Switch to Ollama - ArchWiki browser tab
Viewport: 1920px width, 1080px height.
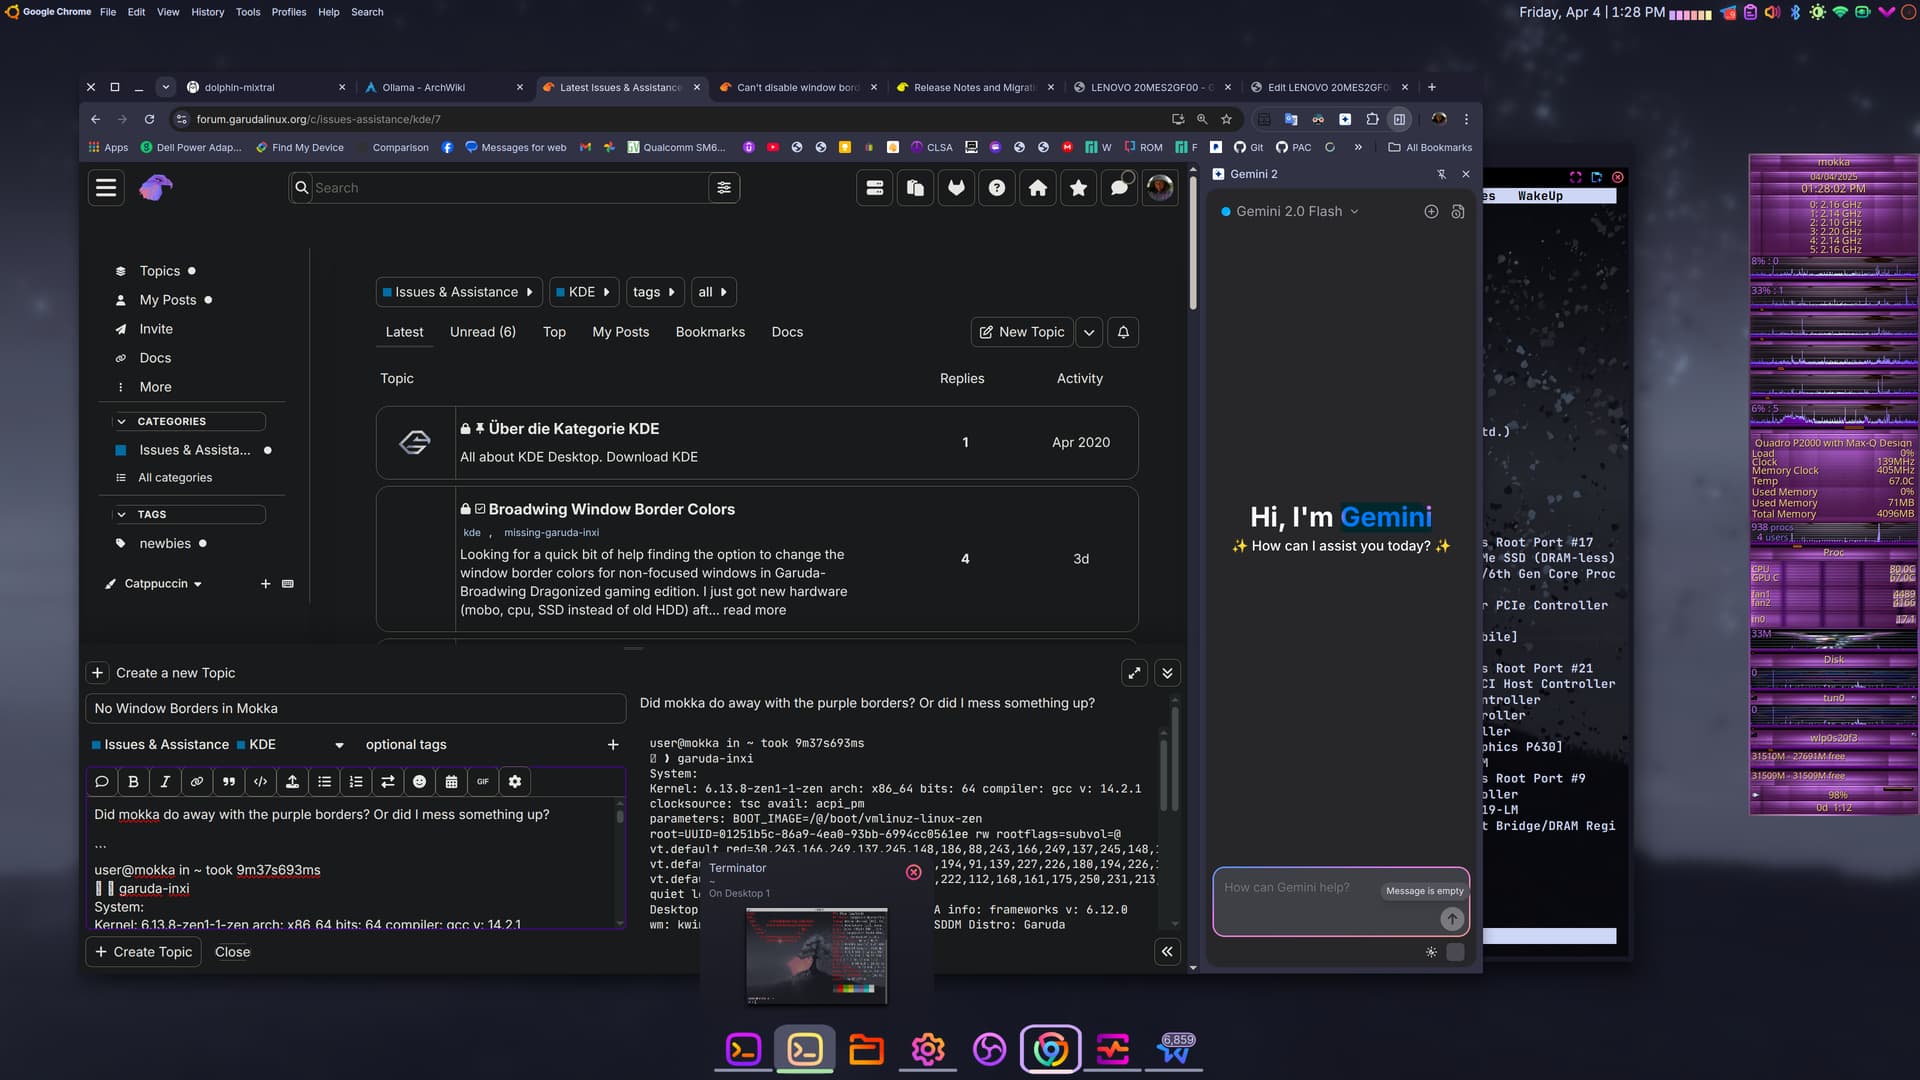tap(445, 87)
